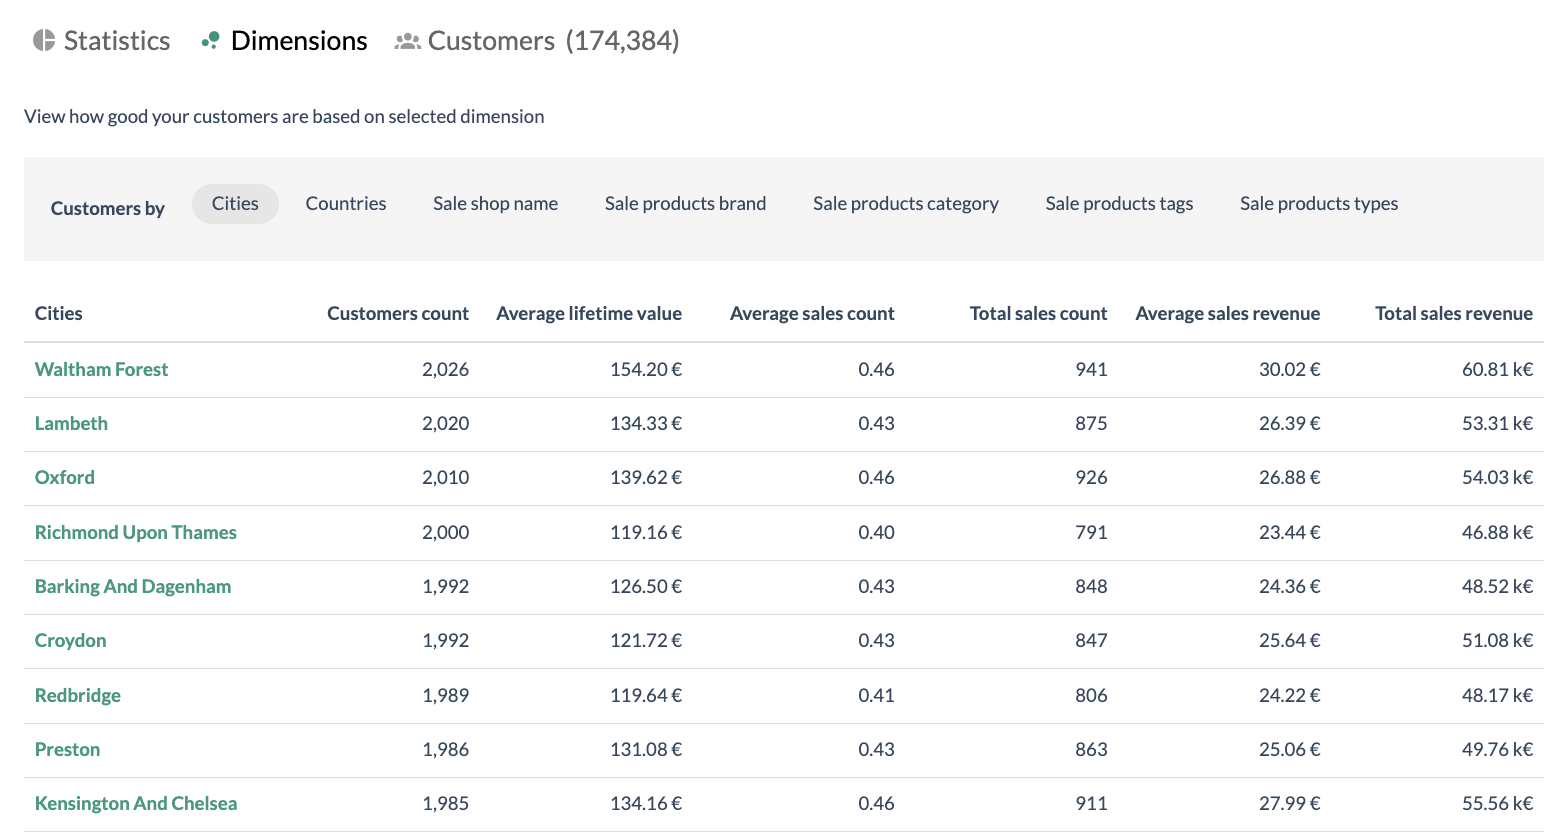Choose the Sale products brand dimension
Image resolution: width=1562 pixels, height=834 pixels.
pyautogui.click(x=685, y=203)
